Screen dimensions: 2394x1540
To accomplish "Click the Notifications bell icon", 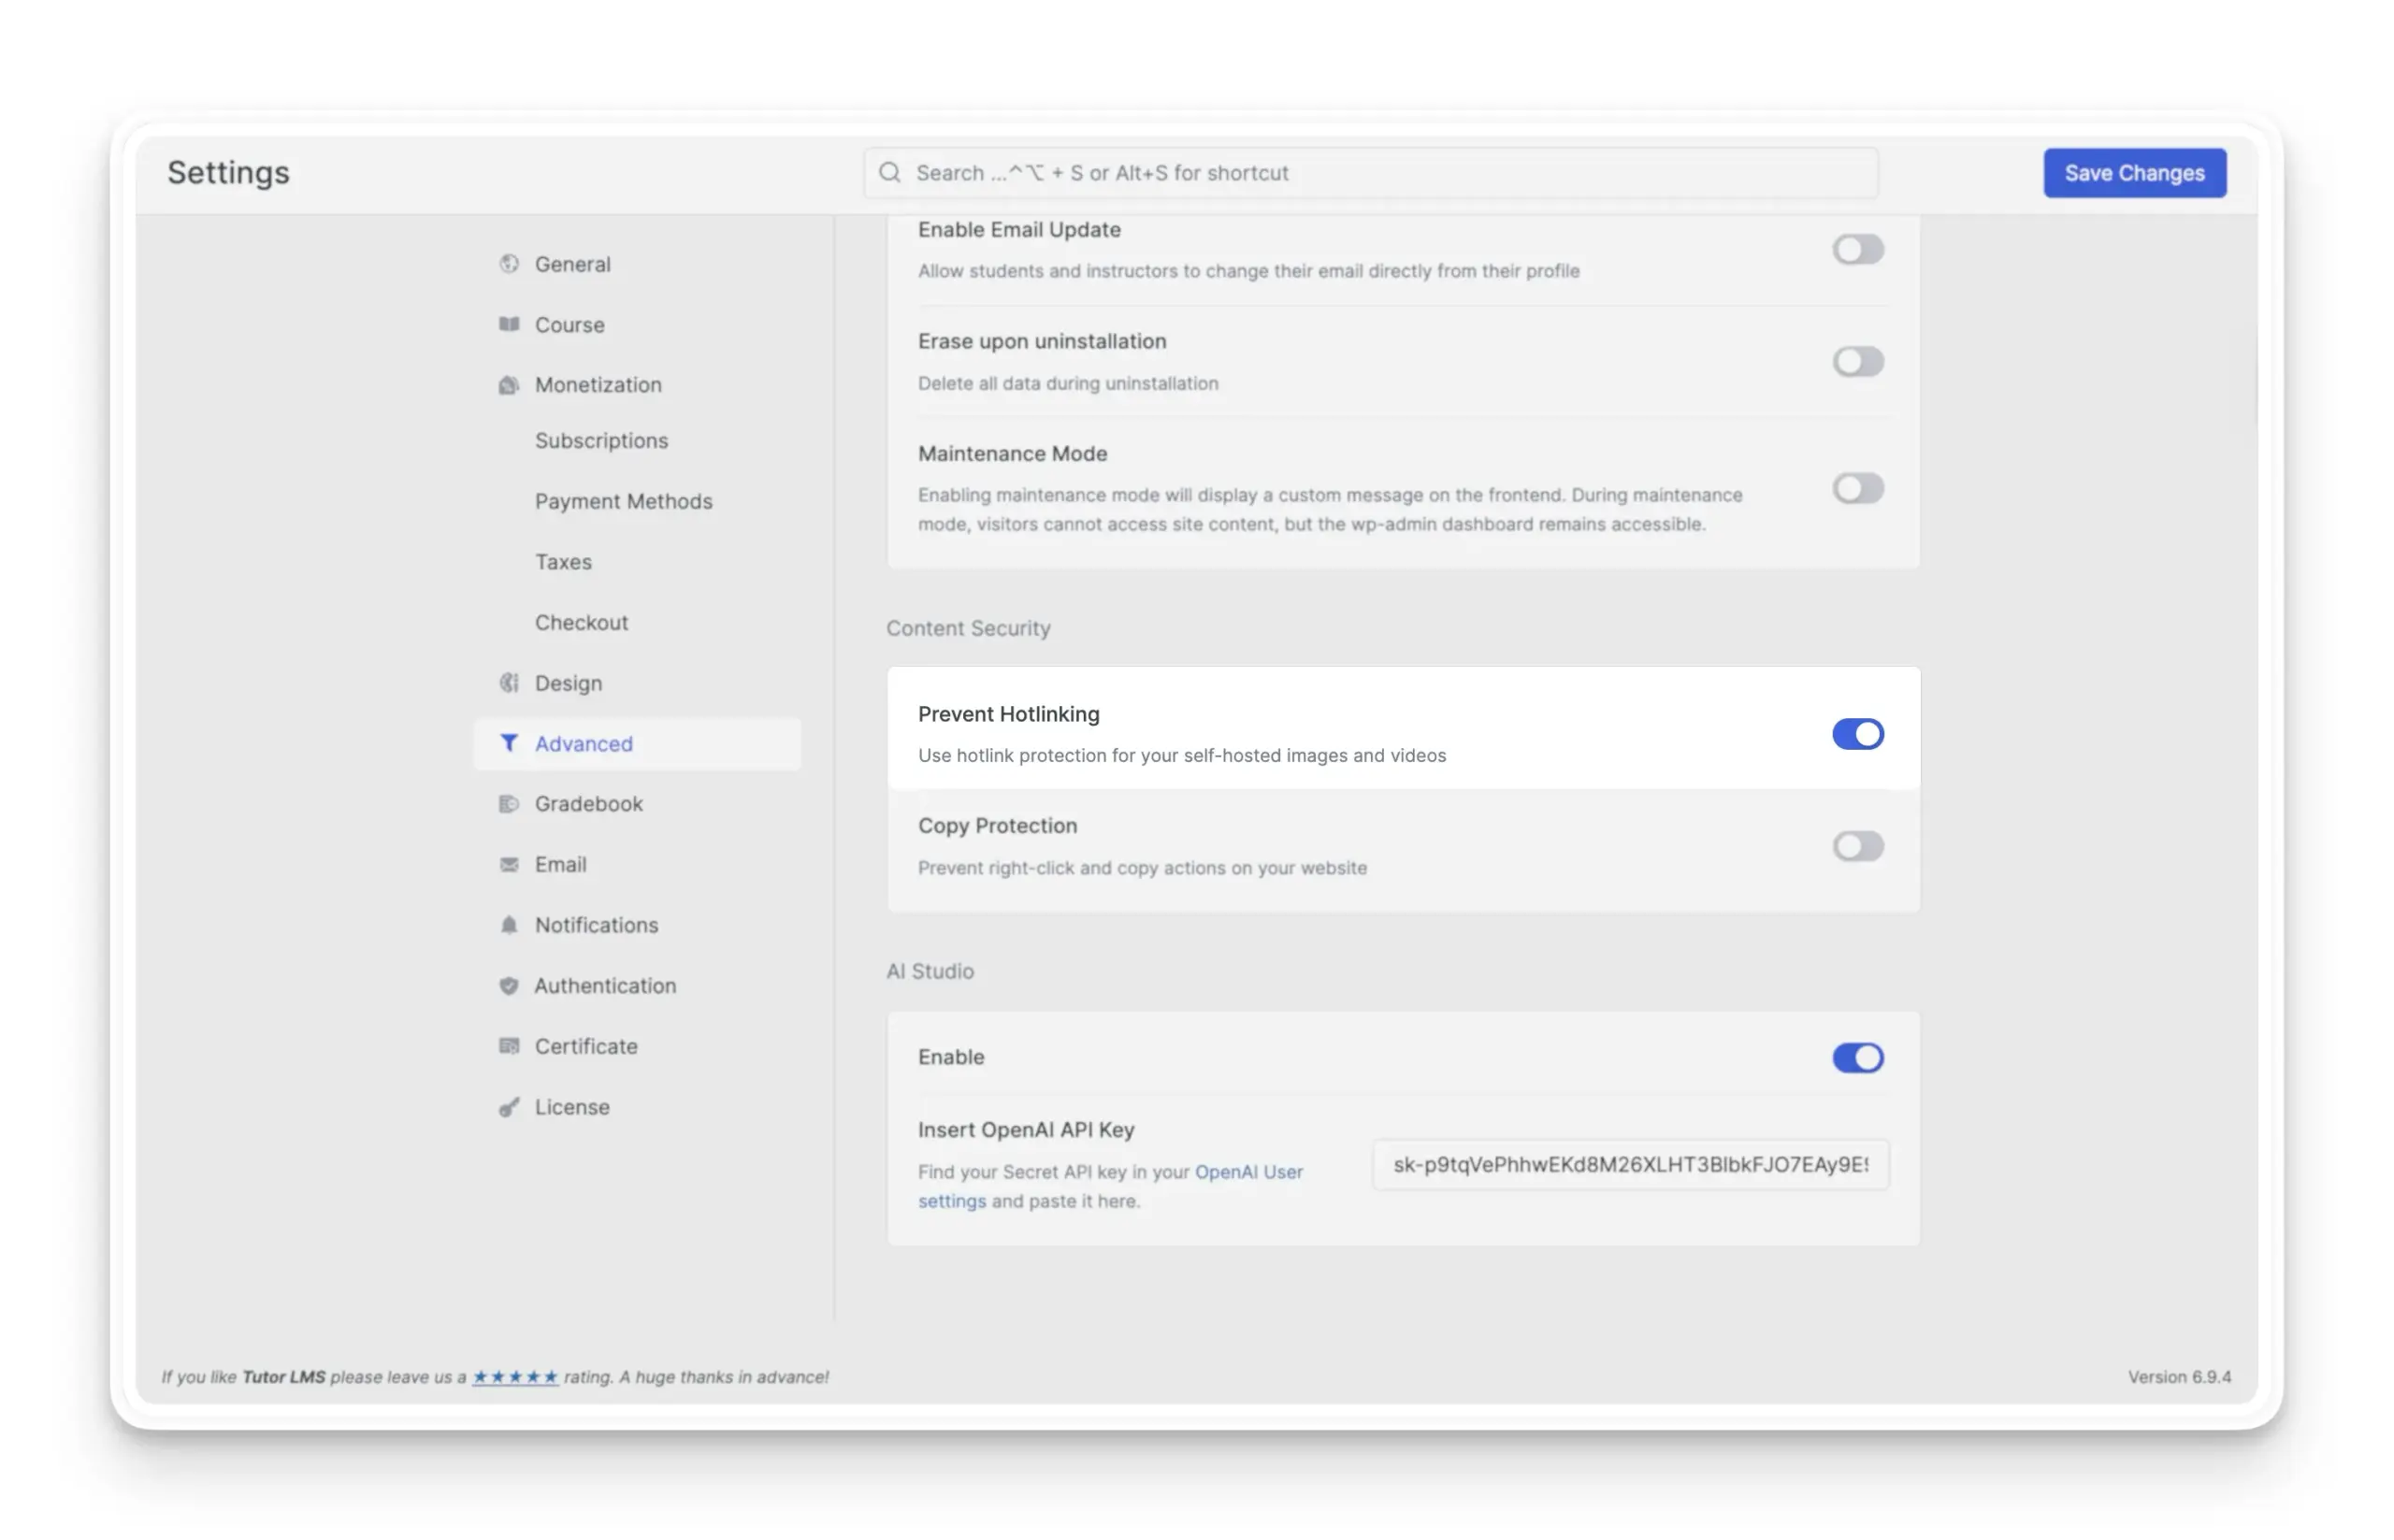I will (x=510, y=925).
